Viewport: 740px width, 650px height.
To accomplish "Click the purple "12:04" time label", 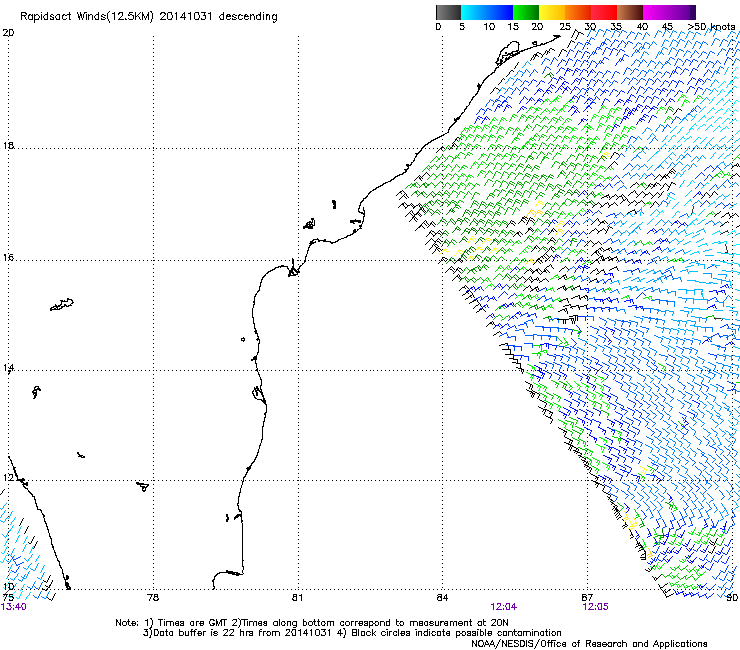I will coord(504,607).
